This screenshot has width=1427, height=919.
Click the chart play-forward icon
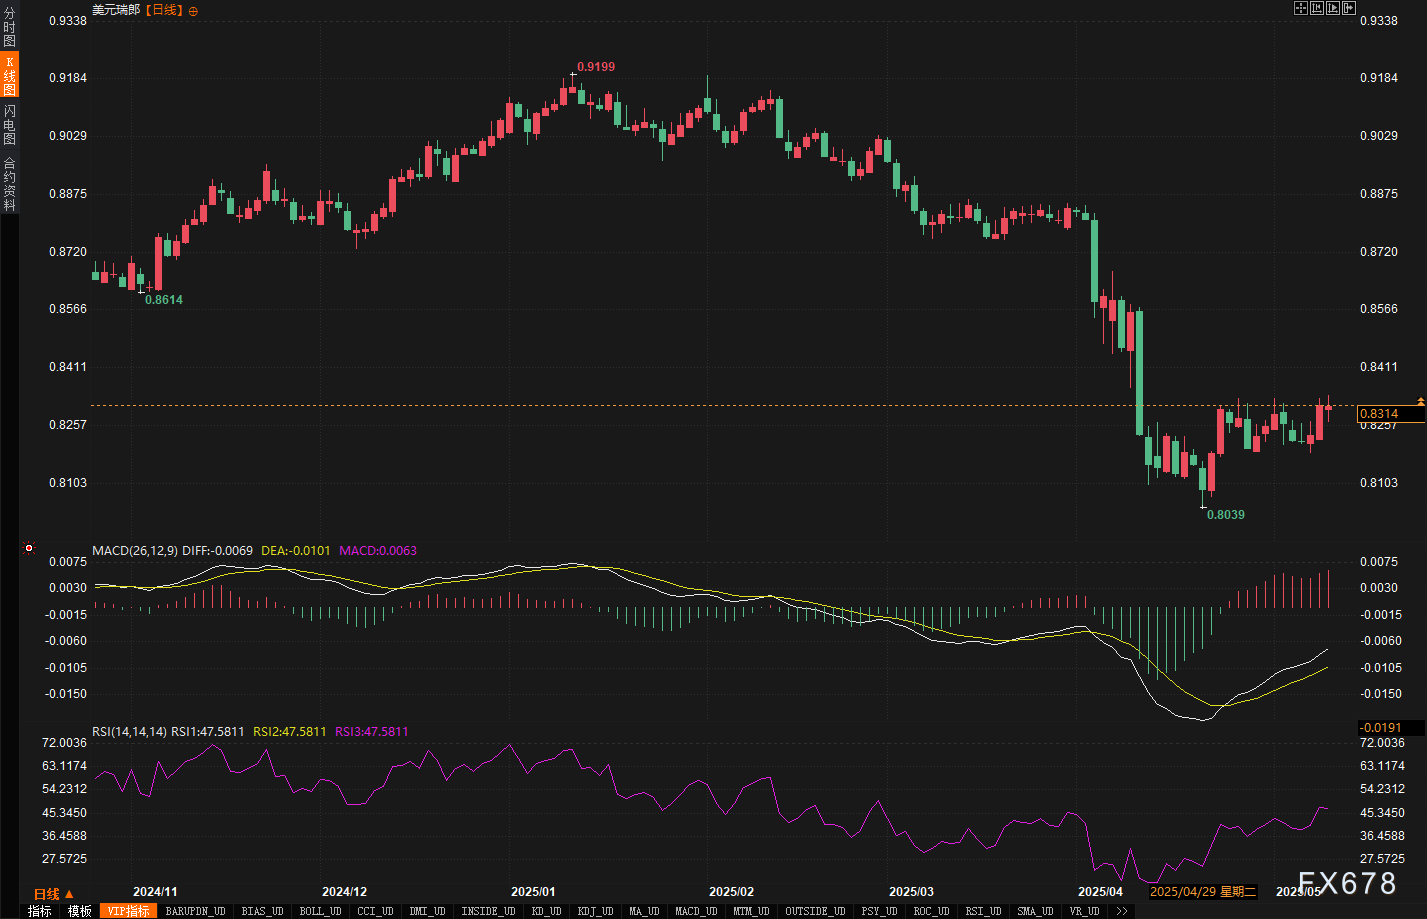click(1333, 8)
